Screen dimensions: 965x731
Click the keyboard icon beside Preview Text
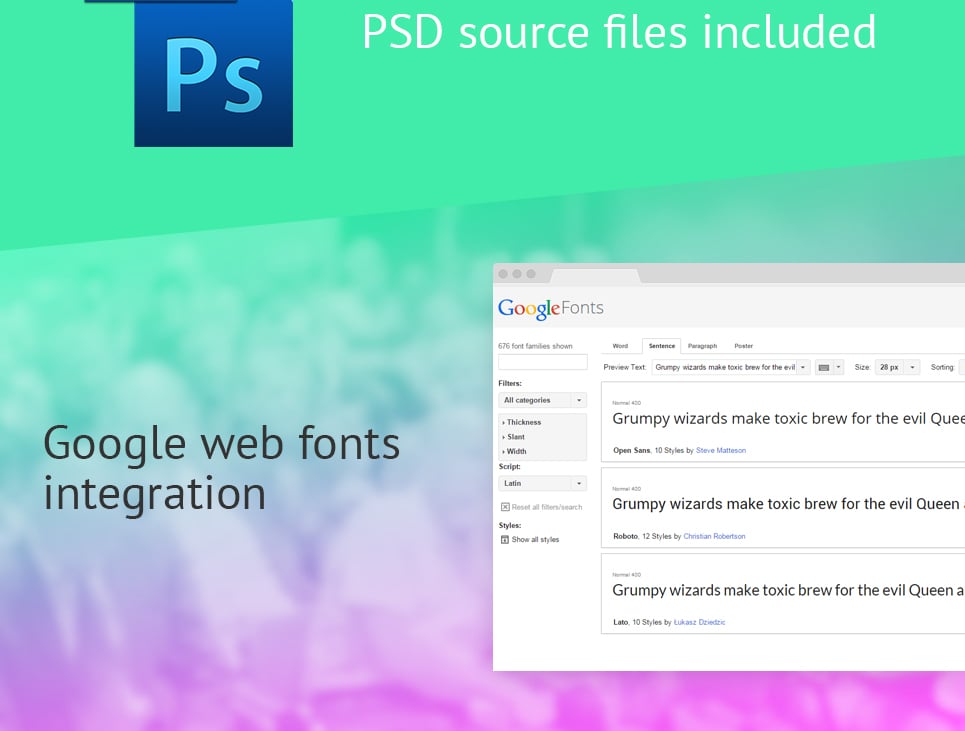pos(823,367)
